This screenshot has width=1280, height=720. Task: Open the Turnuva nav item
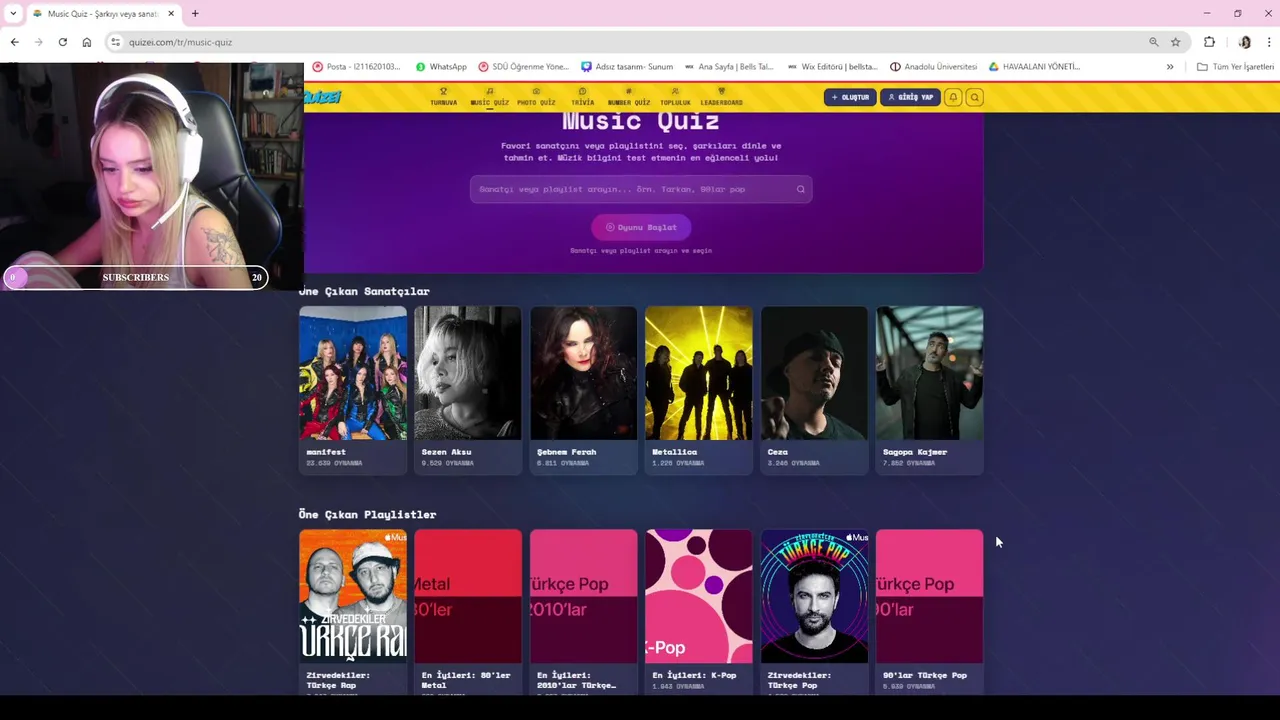point(443,97)
